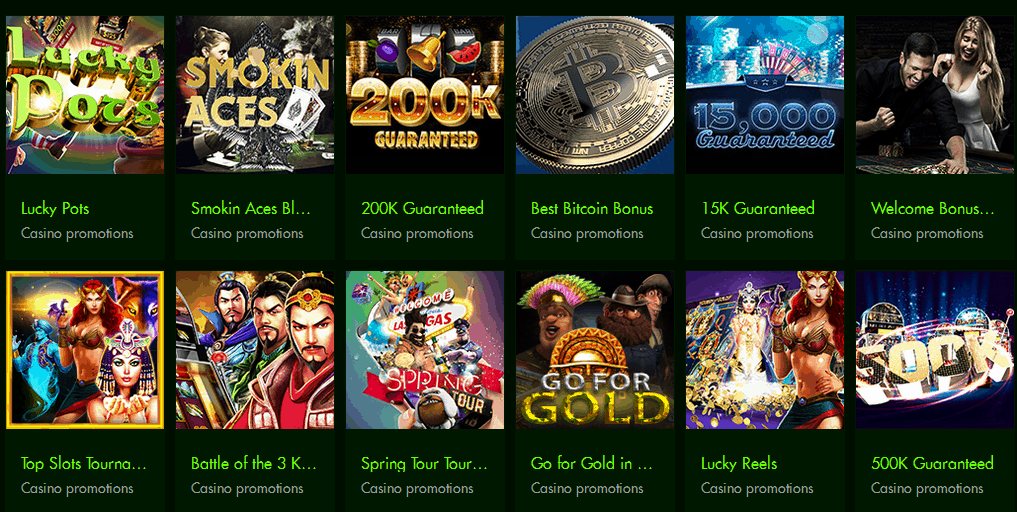Select the Bitcoin coin image
Viewport: 1017px width, 512px height.
point(595,95)
